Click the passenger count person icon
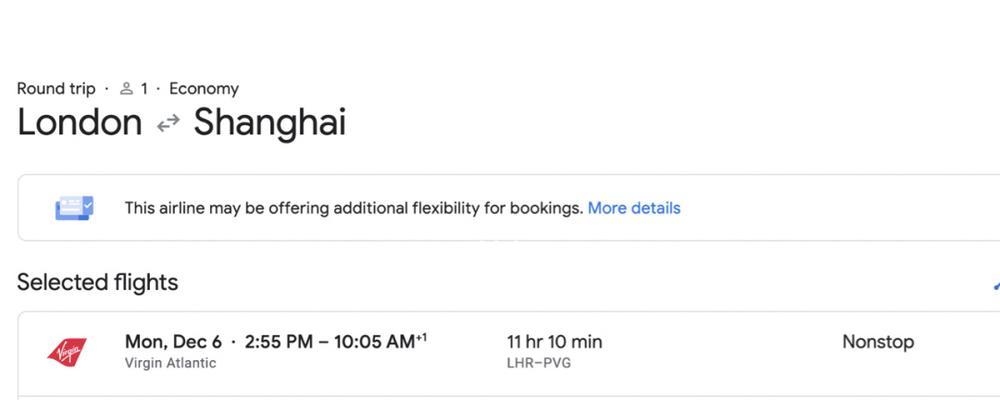The height and width of the screenshot is (400, 1000). [x=126, y=89]
